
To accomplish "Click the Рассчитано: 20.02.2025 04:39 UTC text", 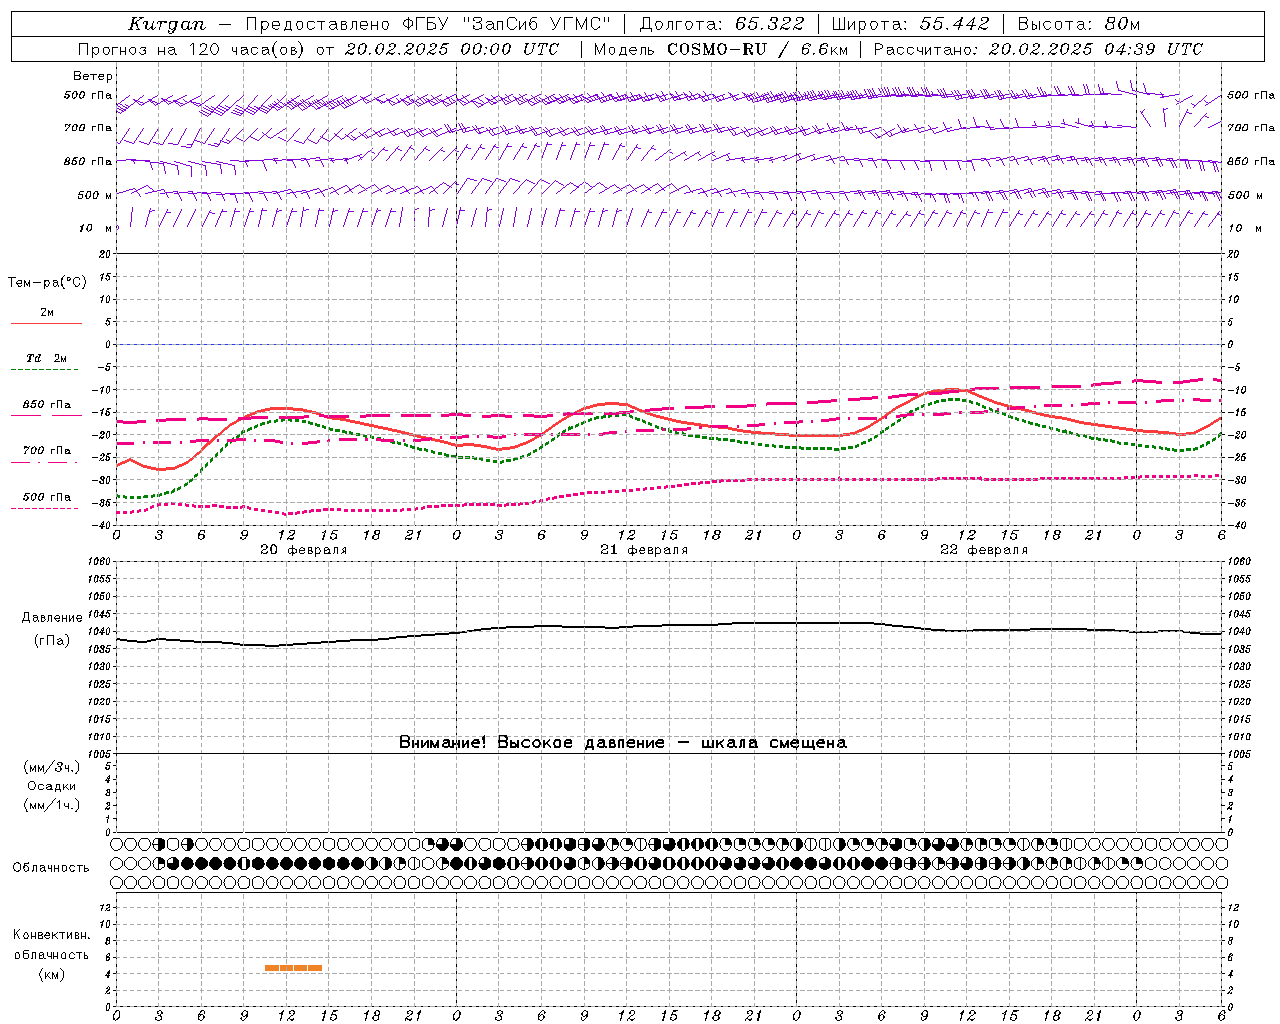I will [x=1038, y=49].
